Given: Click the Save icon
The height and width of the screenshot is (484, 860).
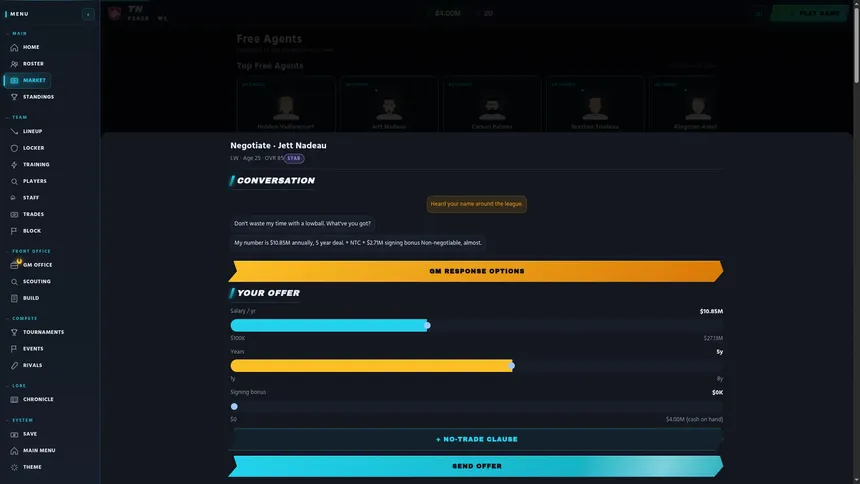Looking at the screenshot, I should click(x=14, y=434).
